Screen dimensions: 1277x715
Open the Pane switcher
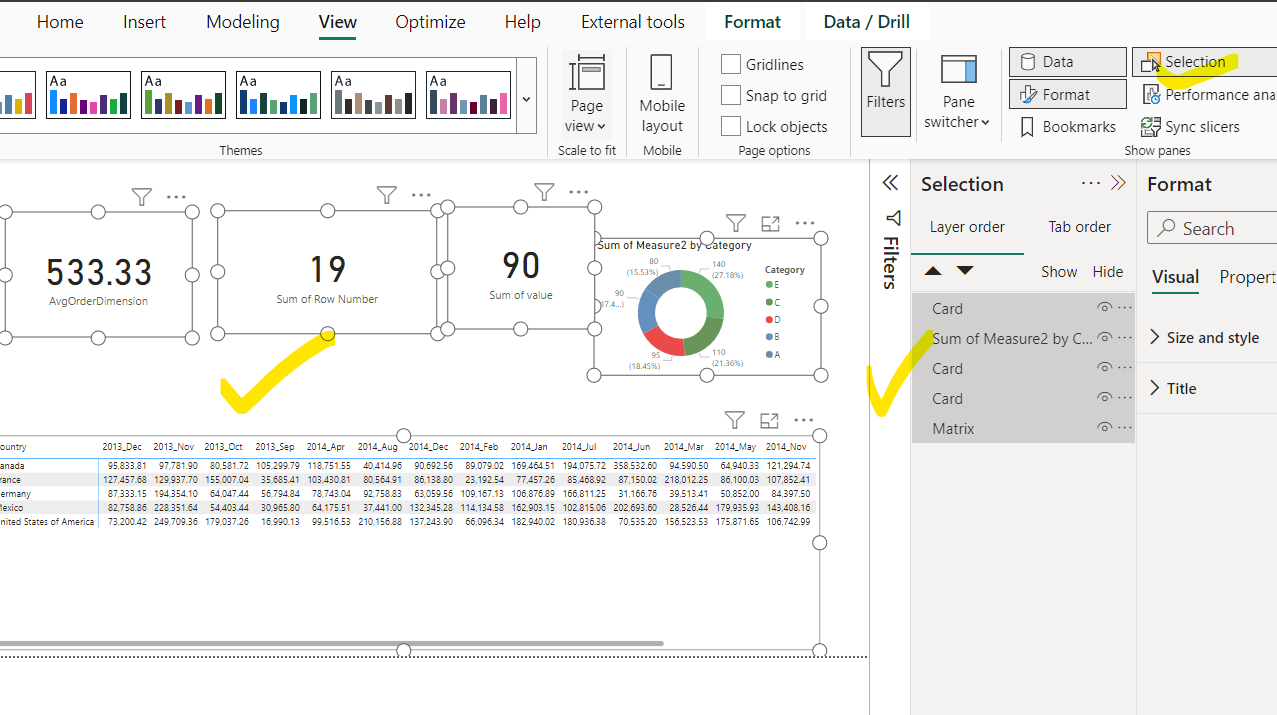tap(958, 92)
